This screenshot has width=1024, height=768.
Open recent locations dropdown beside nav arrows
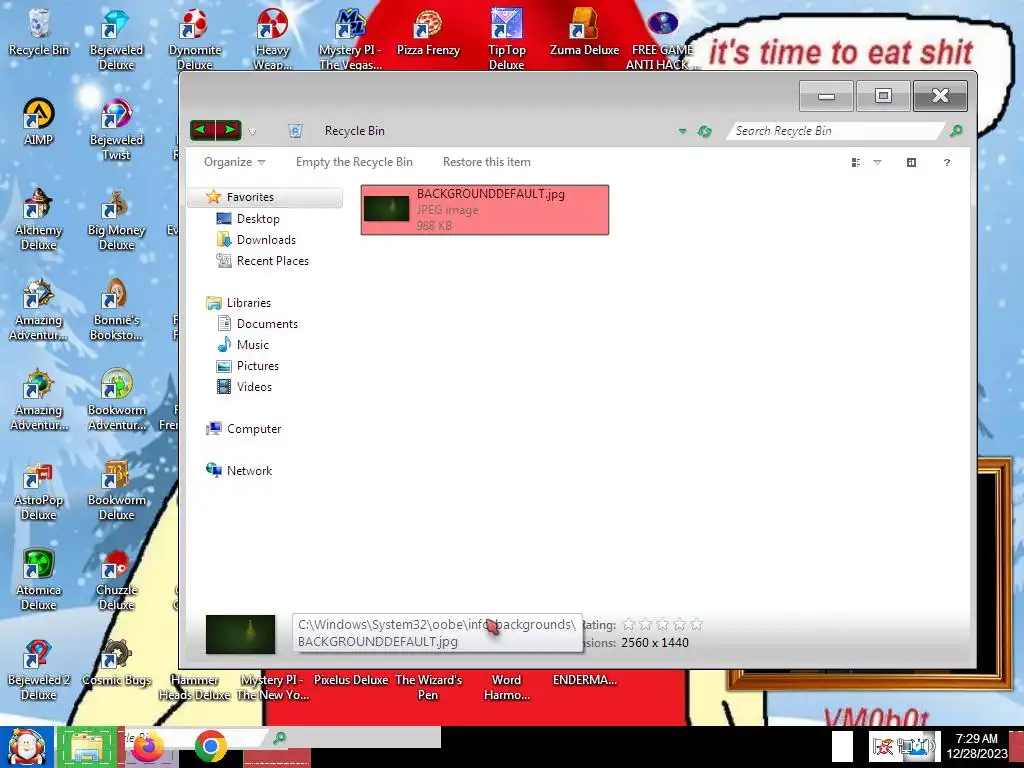pyautogui.click(x=252, y=132)
